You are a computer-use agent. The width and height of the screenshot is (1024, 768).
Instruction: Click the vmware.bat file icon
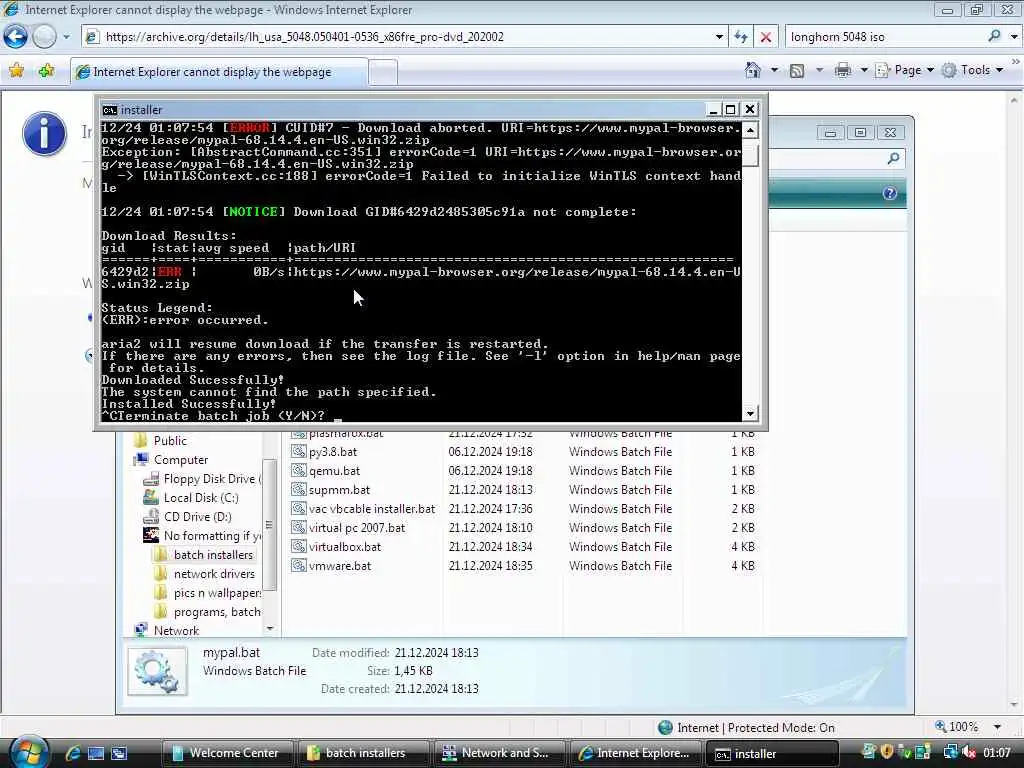[x=298, y=566]
